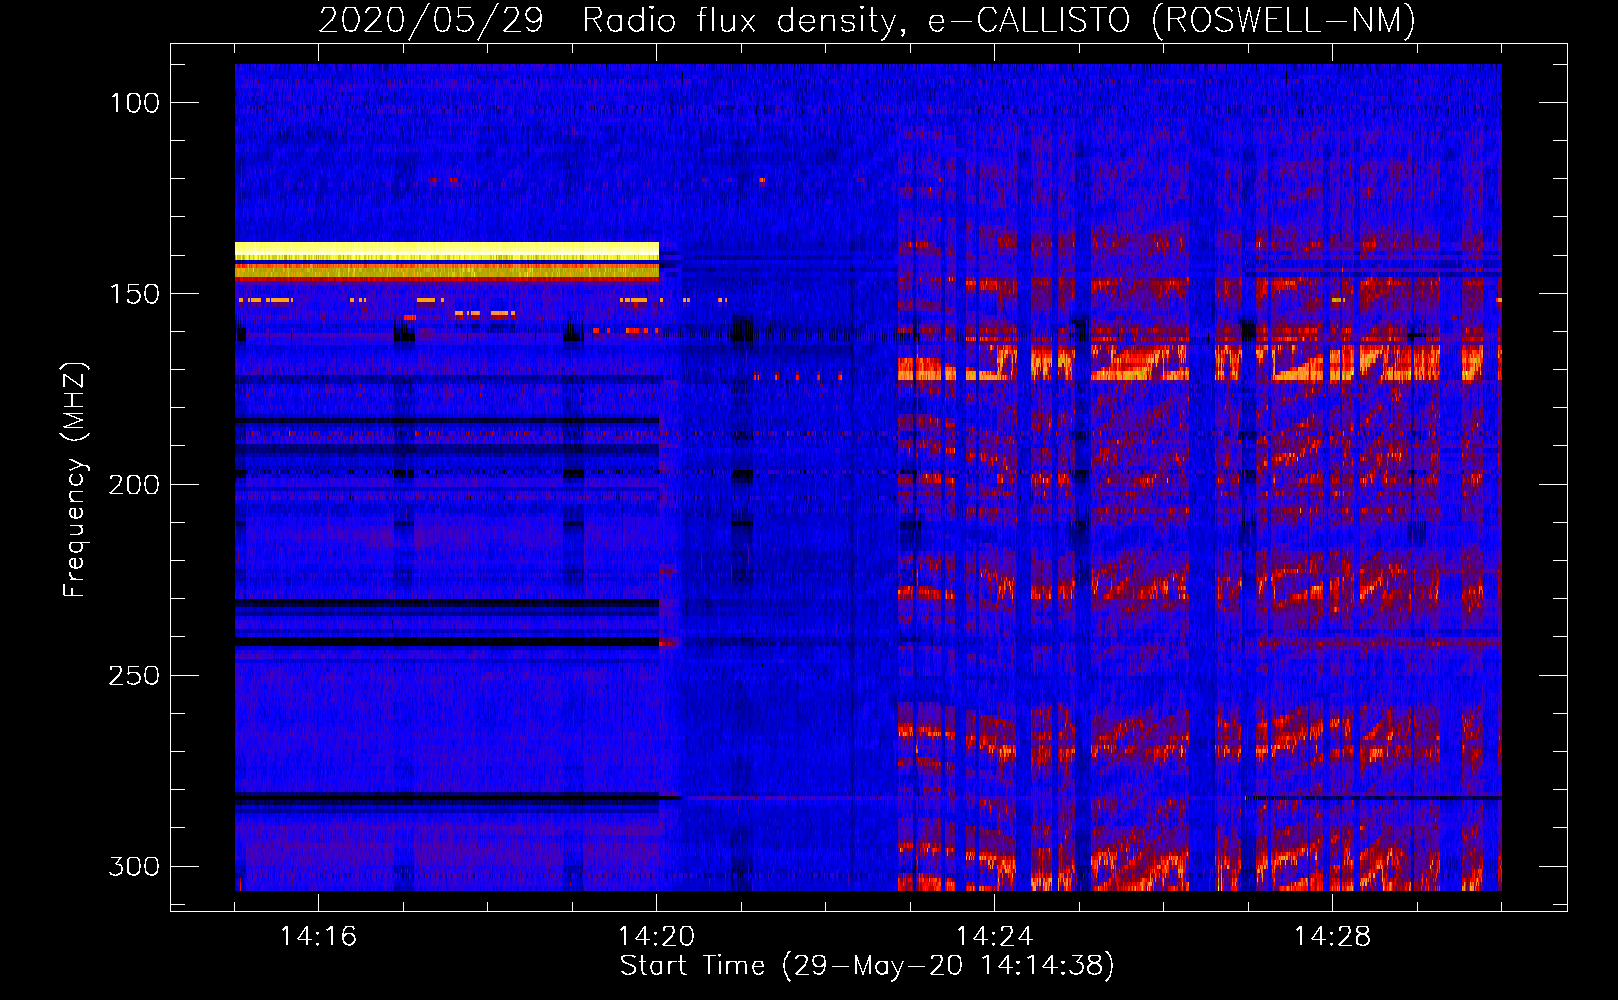Click the 14:16 time tick label

318,937
